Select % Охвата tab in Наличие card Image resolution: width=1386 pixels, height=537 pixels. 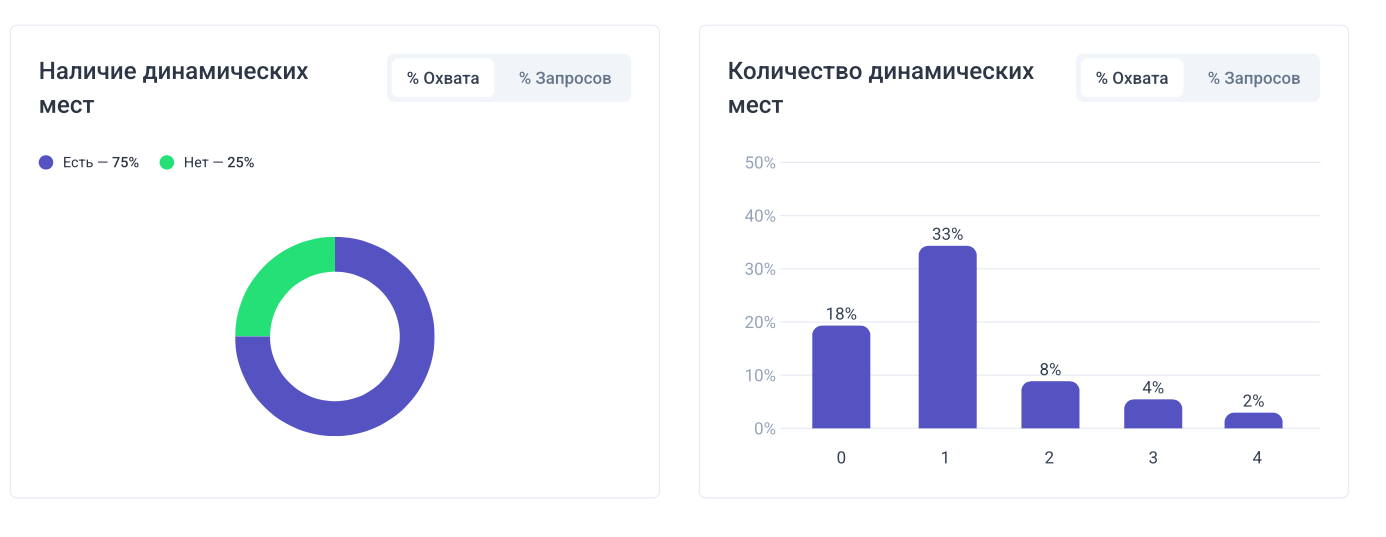[443, 78]
